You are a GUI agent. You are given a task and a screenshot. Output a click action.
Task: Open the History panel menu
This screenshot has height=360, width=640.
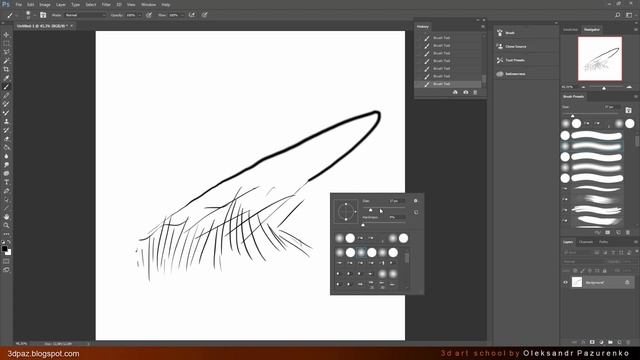[483, 27]
